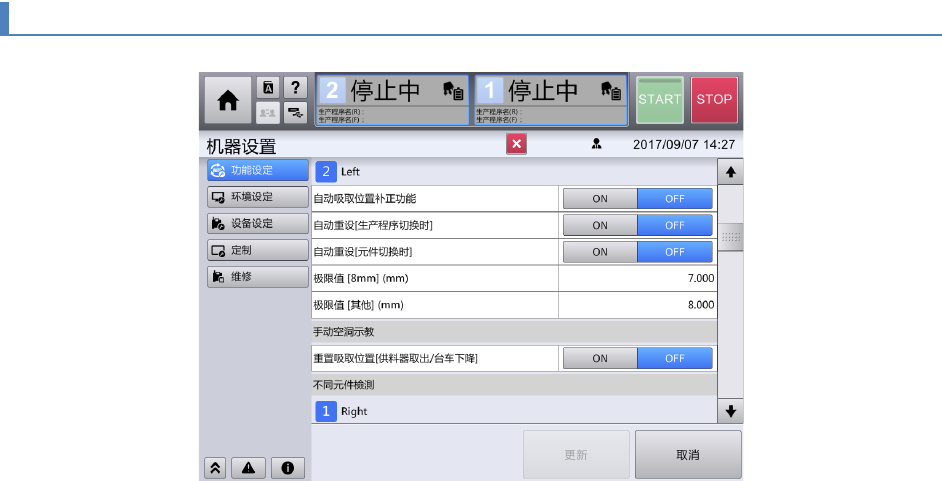Click the scrollbar down arrow
Viewport: 942px width, 481px height.
point(731,411)
